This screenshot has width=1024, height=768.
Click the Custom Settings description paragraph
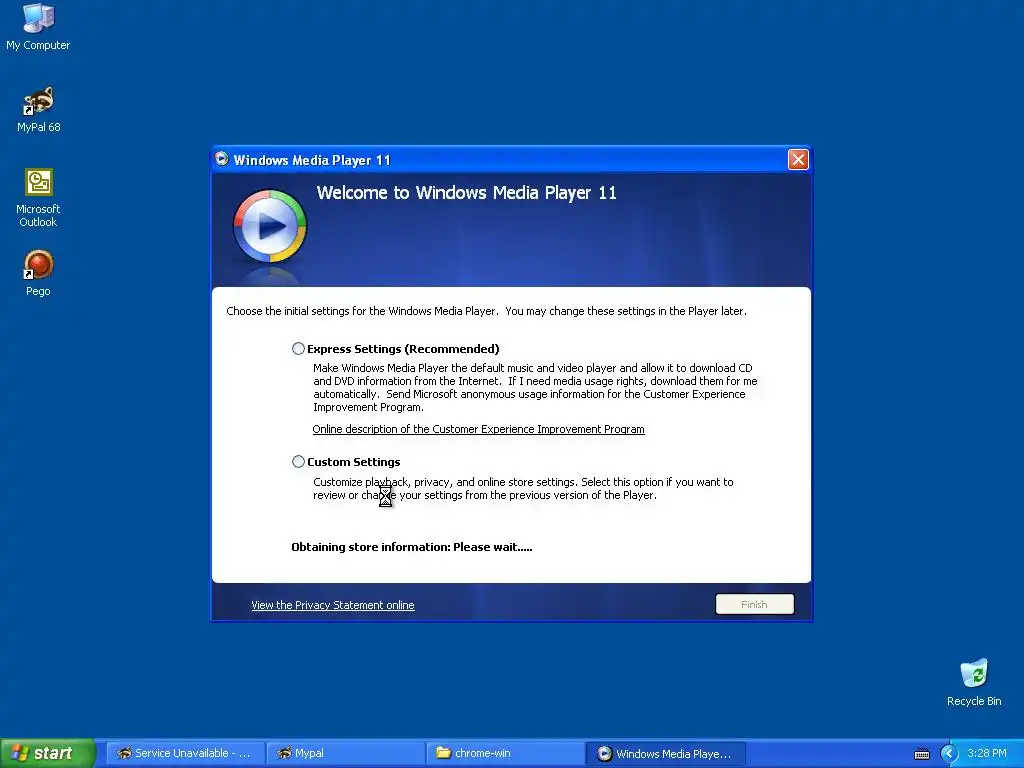click(x=523, y=488)
